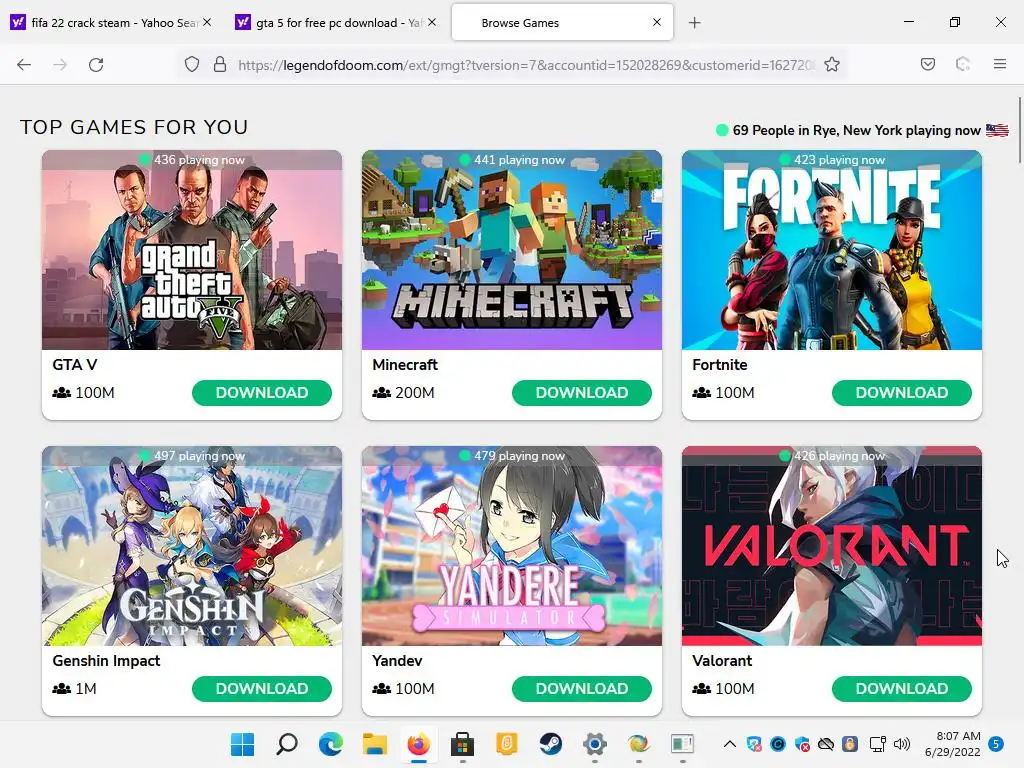The width and height of the screenshot is (1024, 768).
Task: Close the Browse Games tab
Action: point(657,22)
